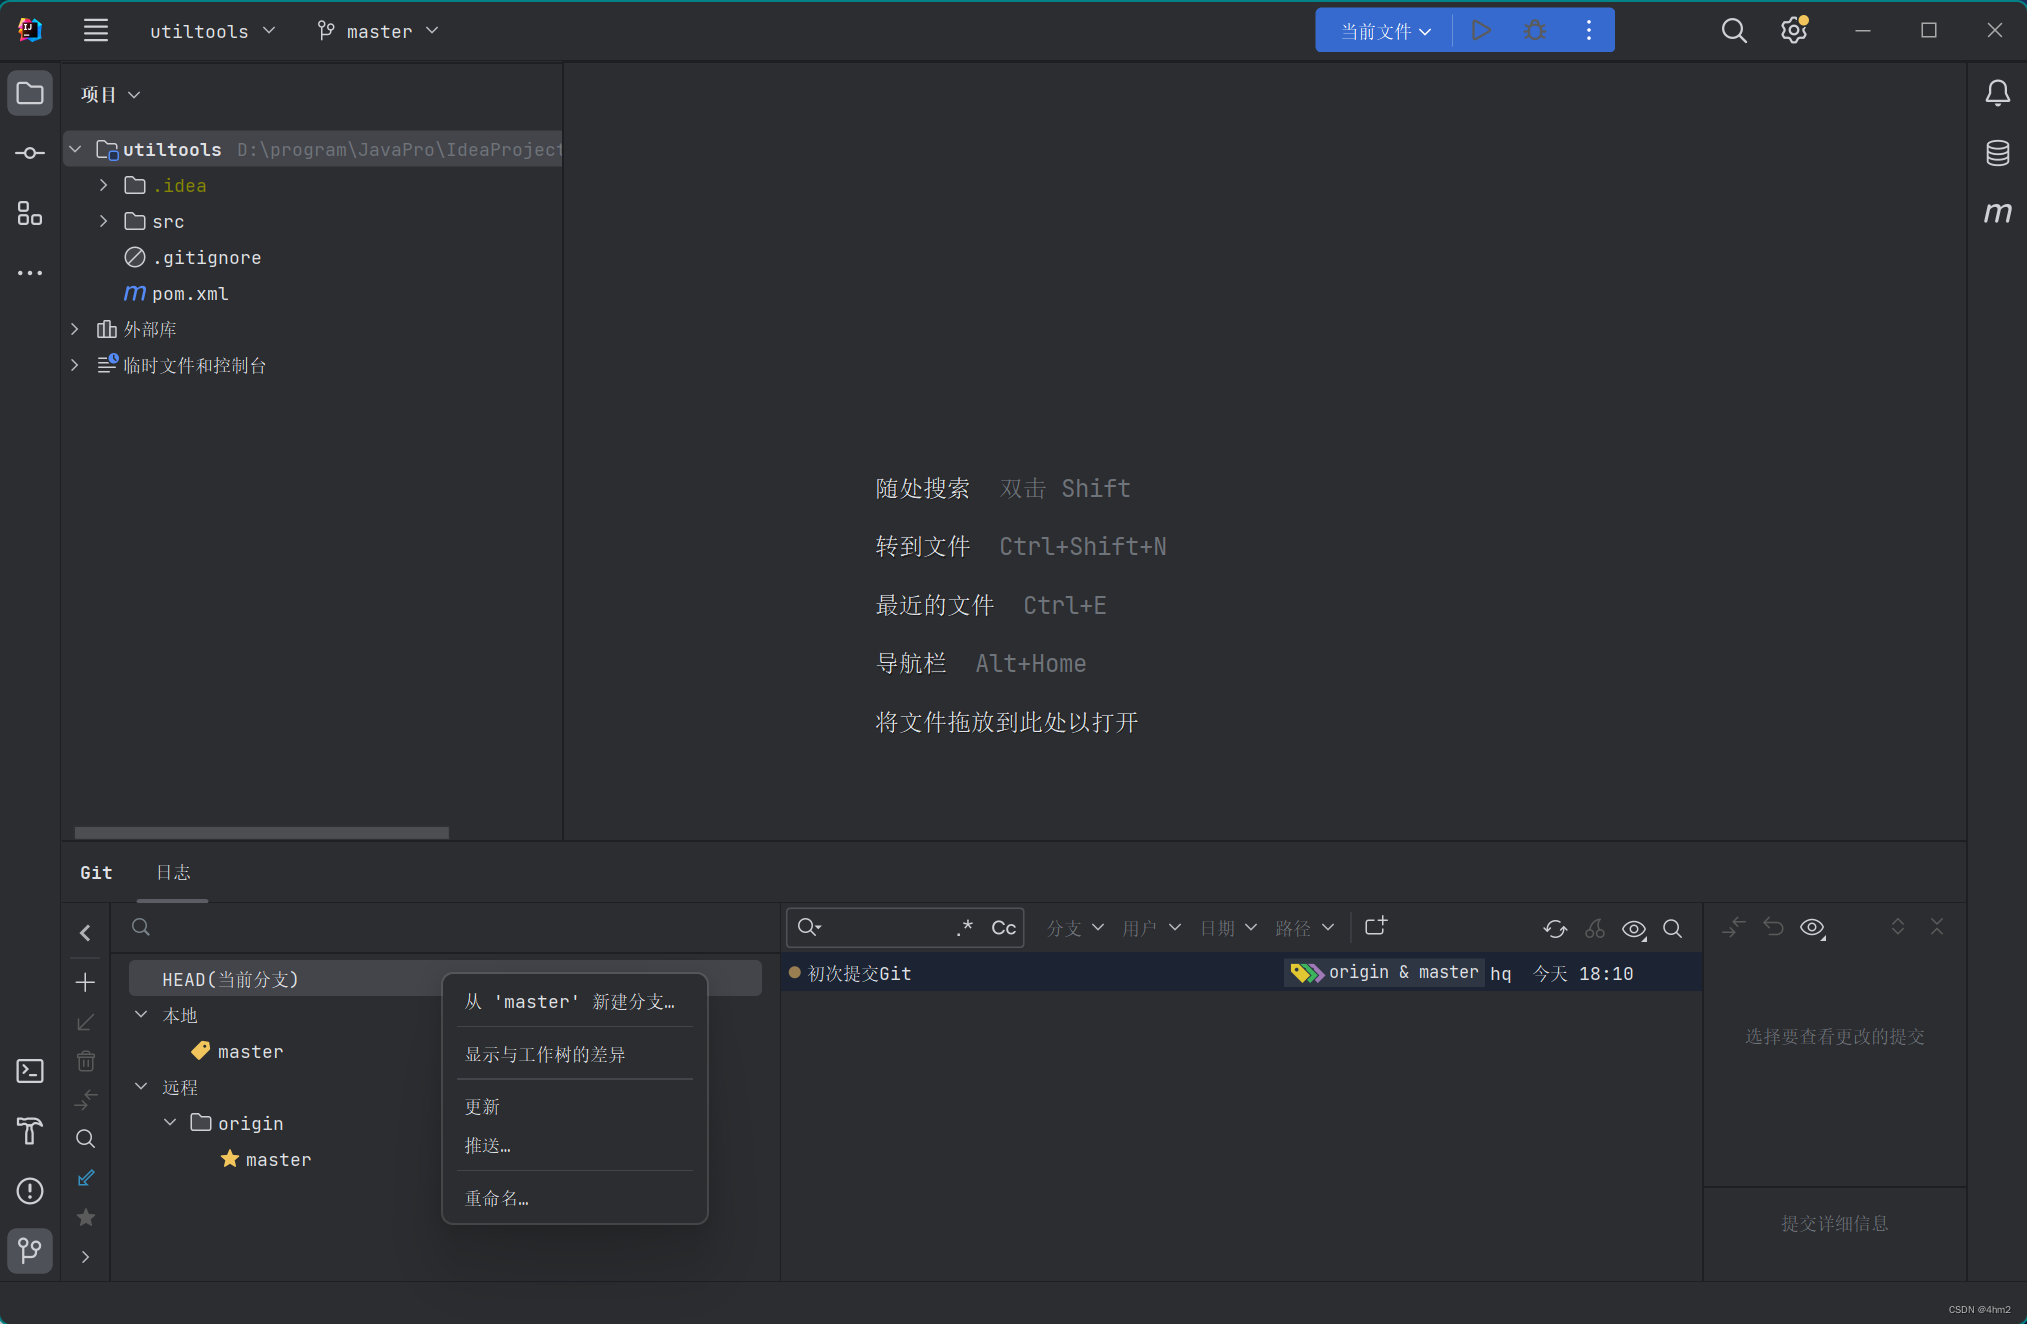Refresh the Git log
The width and height of the screenshot is (2027, 1324).
1555,929
